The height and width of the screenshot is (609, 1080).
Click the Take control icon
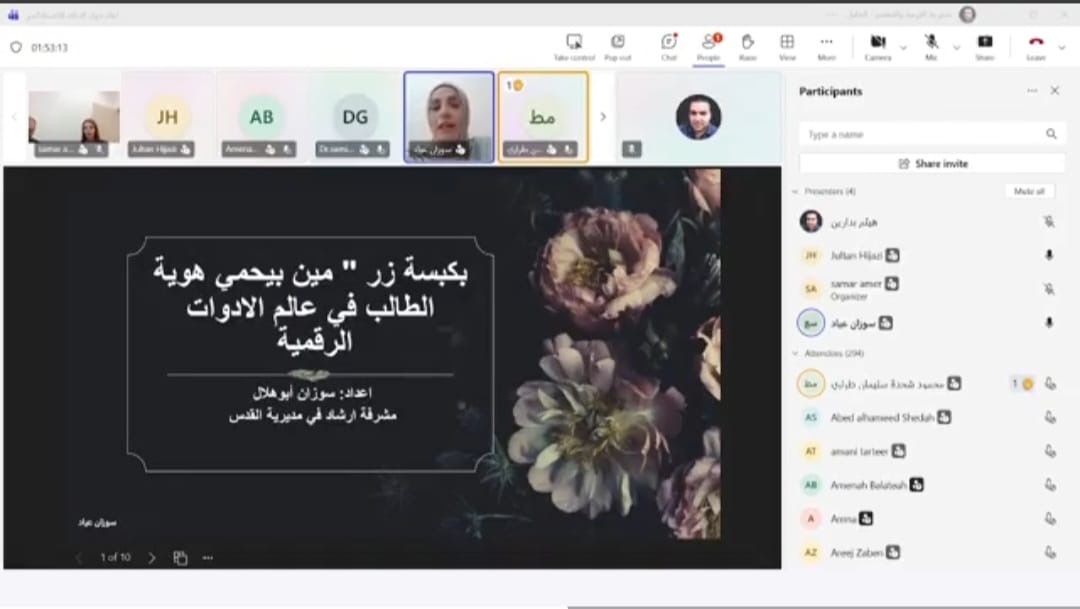574,42
